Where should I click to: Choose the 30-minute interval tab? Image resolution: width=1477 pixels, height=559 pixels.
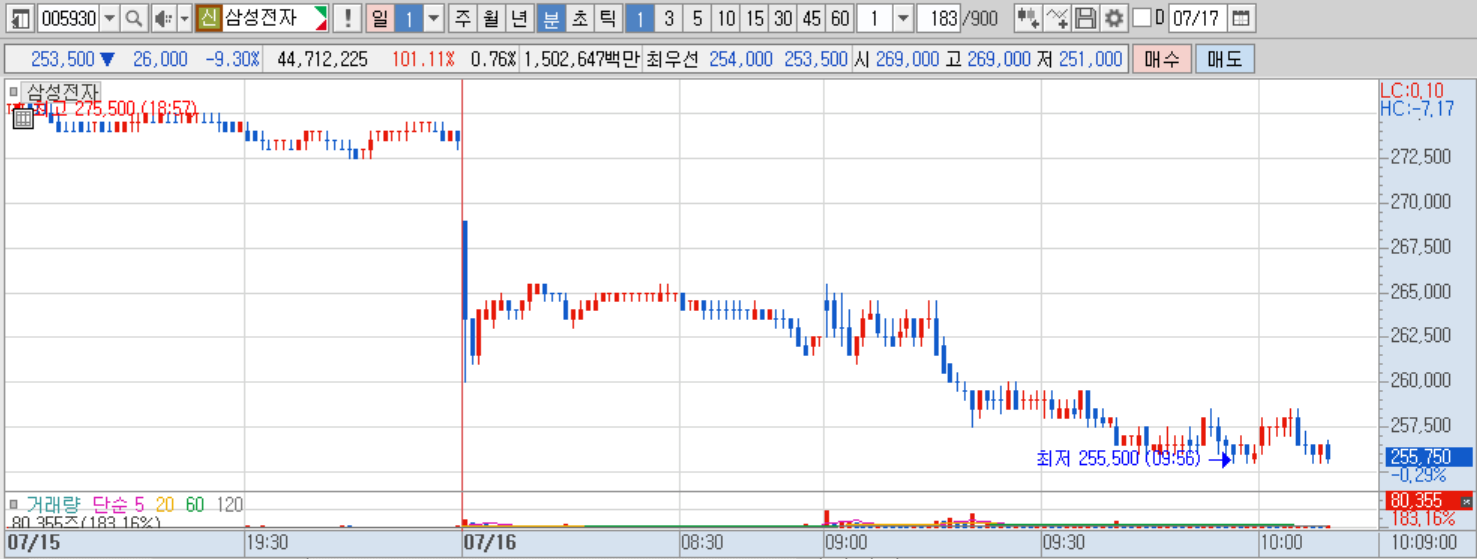tap(783, 18)
